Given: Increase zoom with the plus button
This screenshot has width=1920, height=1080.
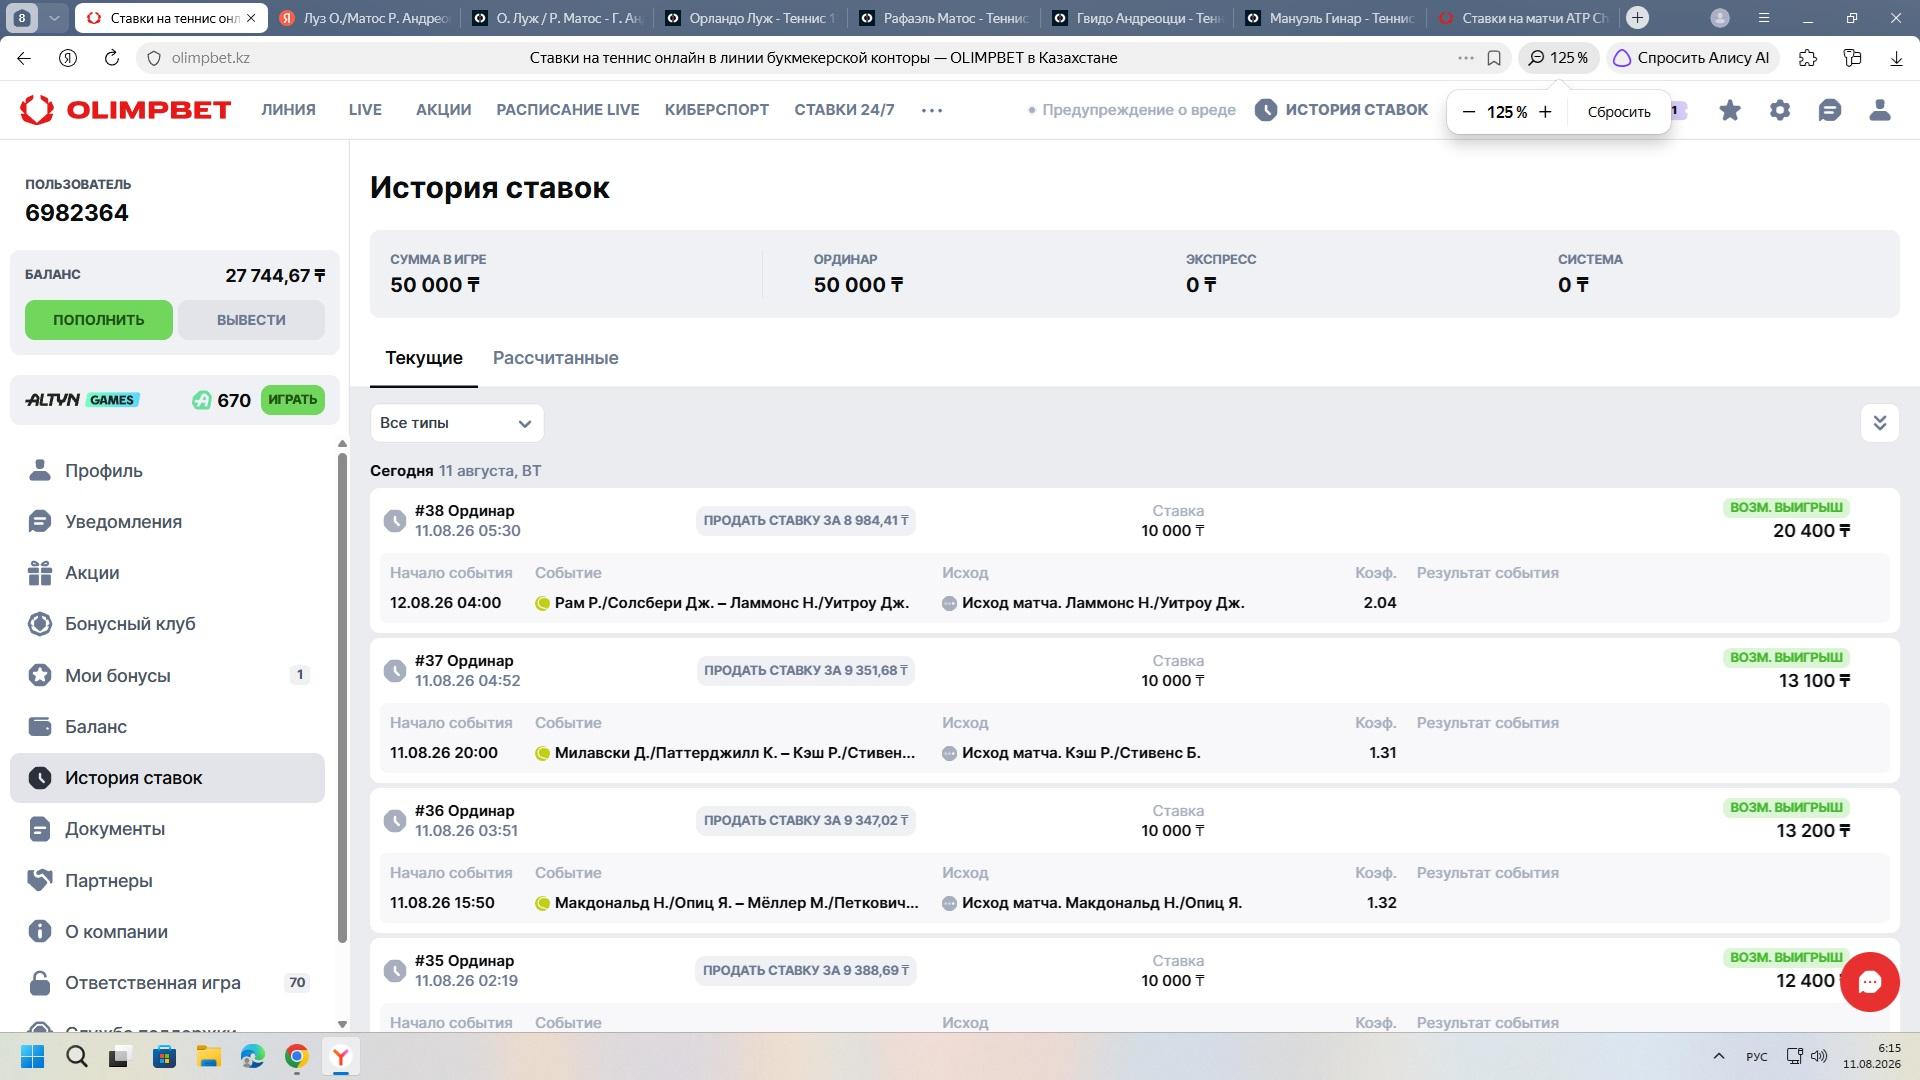Looking at the screenshot, I should [1545, 112].
